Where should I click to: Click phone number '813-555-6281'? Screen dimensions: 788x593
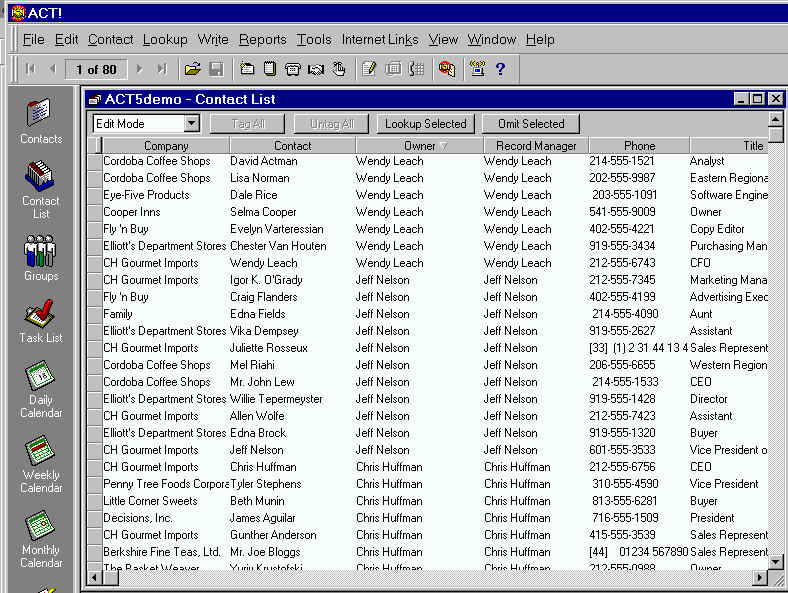pos(625,501)
